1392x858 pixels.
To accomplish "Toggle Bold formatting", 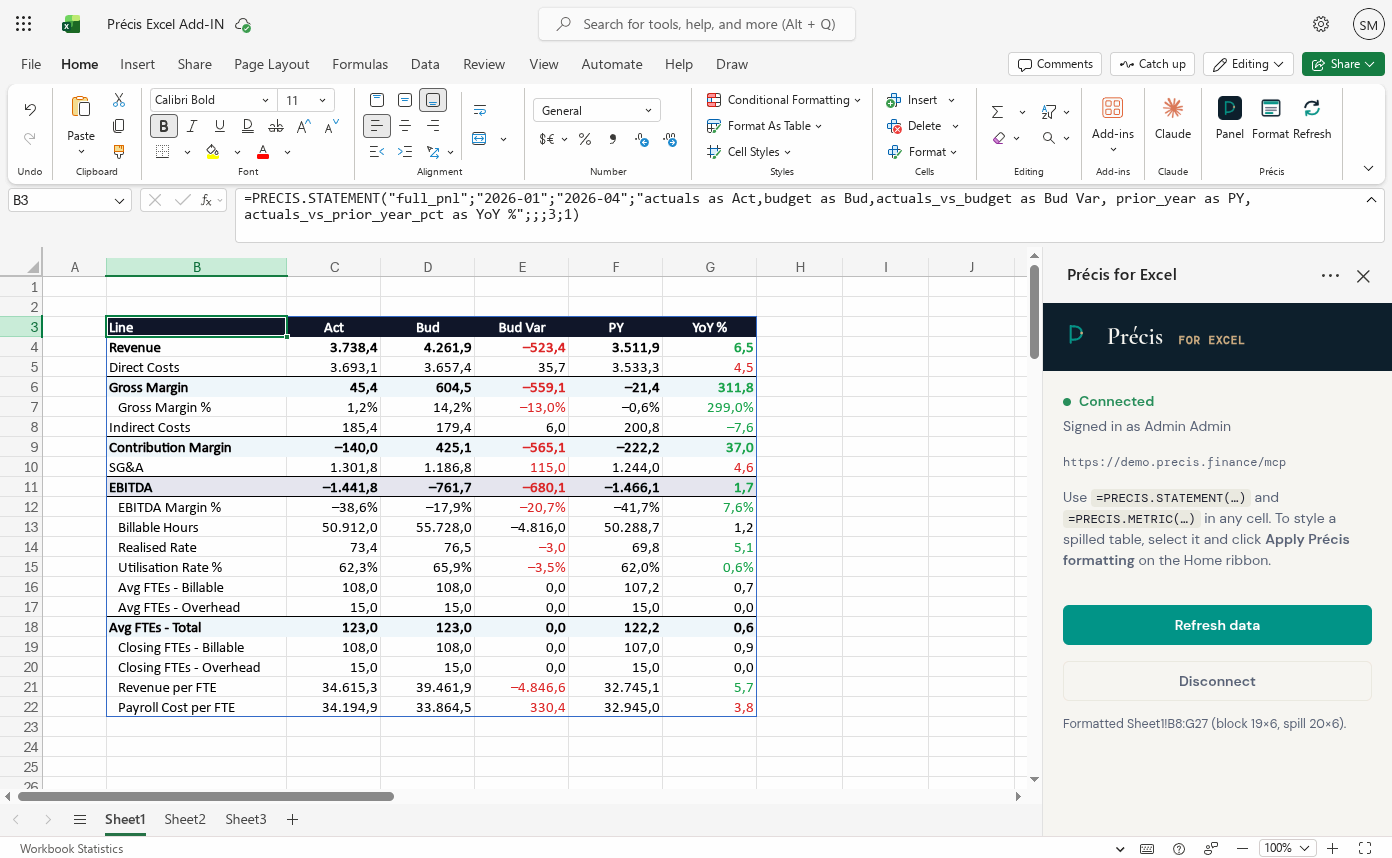I will (x=164, y=126).
